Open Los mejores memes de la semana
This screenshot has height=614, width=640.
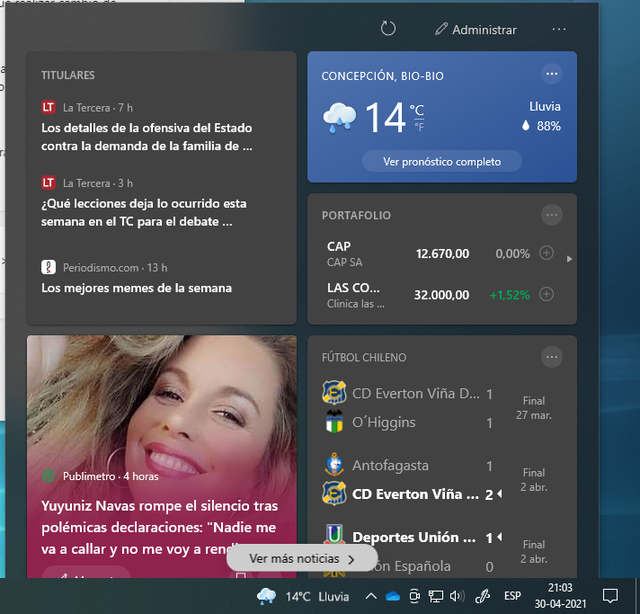tap(136, 288)
